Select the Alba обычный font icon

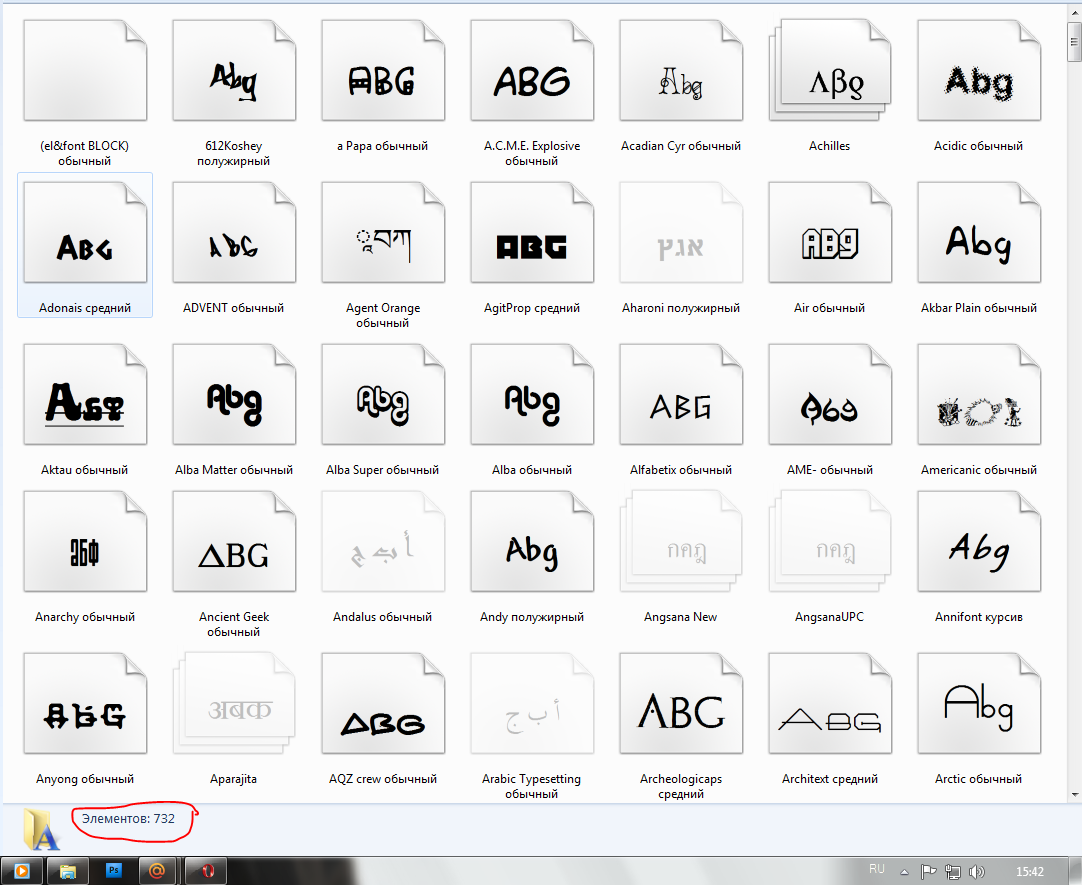(x=532, y=395)
